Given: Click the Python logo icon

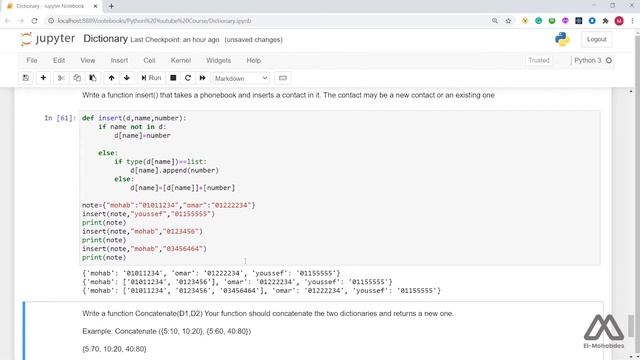Looking at the screenshot, I should pyautogui.click(x=562, y=39).
